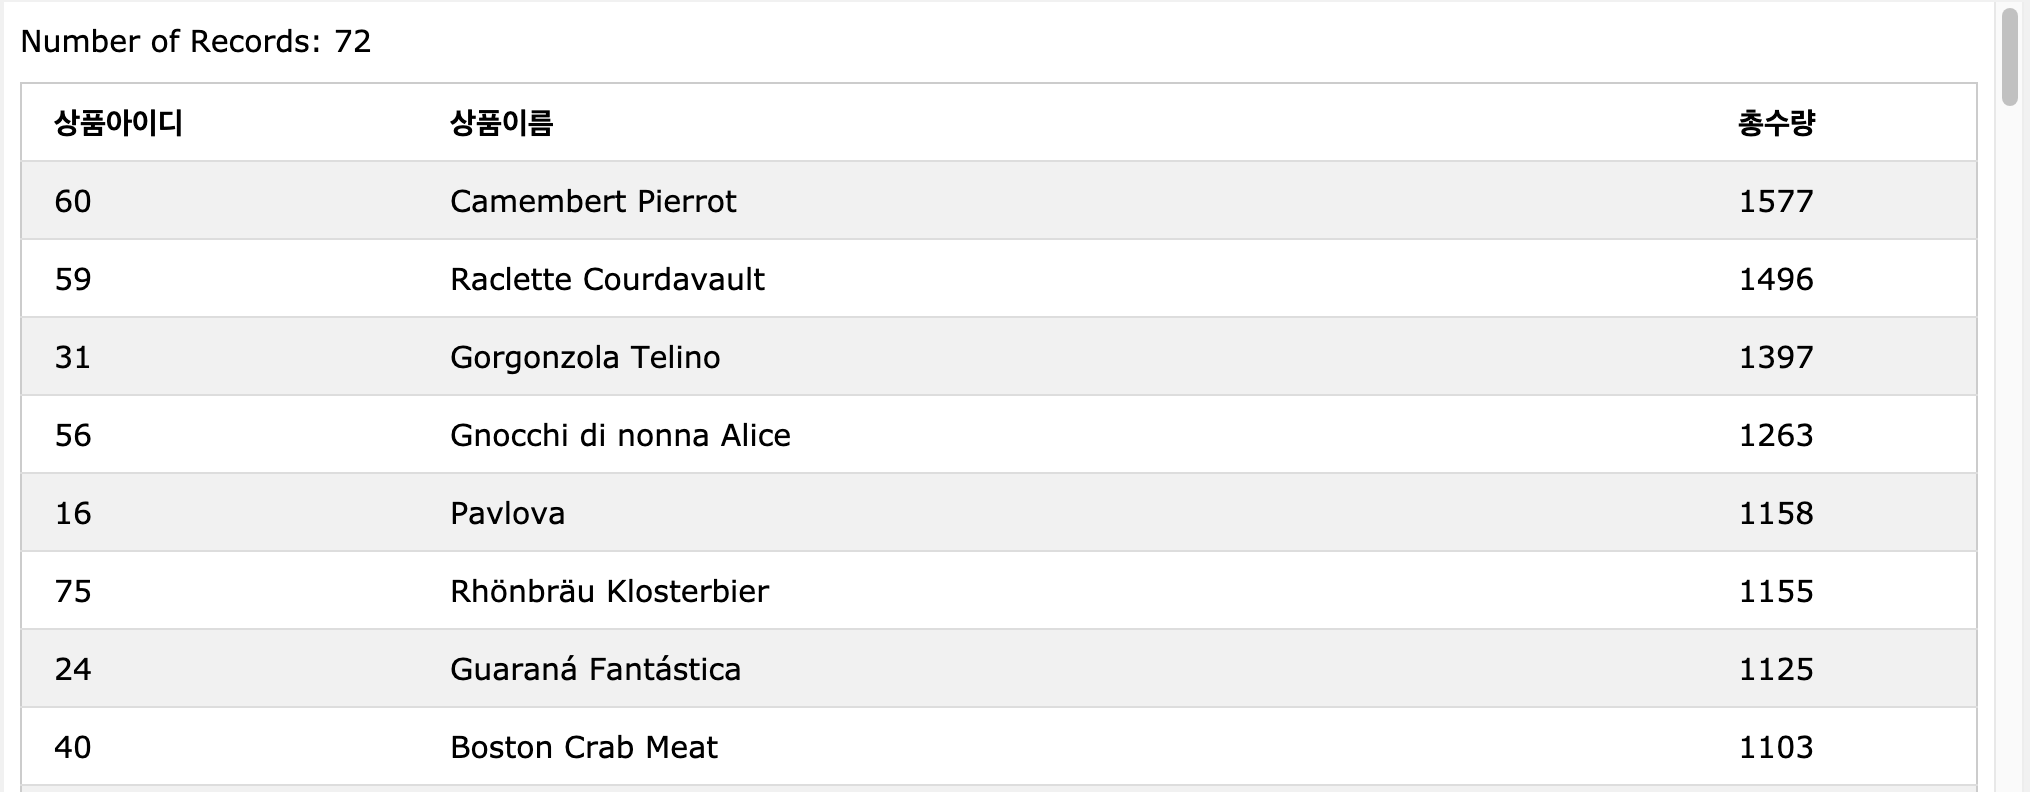Click the Rhönbräu Klosterbier entry
Viewport: 2030px width, 792px height.
click(x=609, y=591)
